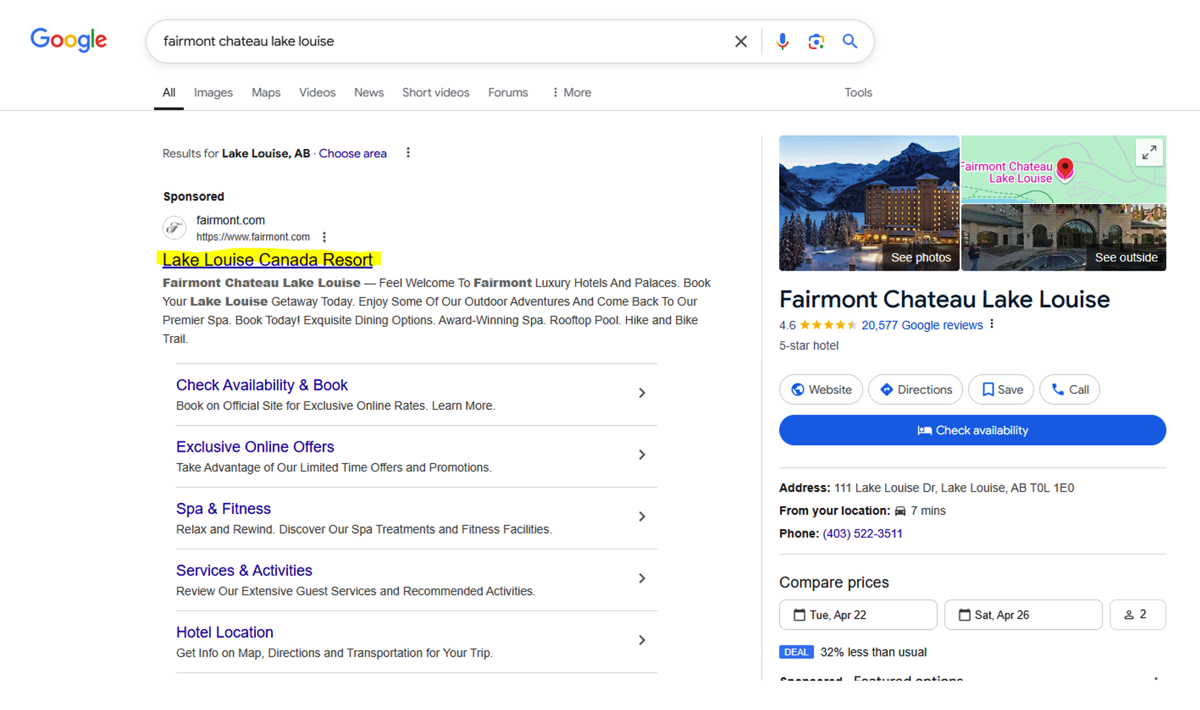Expand Spa & Fitness chevron

tap(642, 517)
